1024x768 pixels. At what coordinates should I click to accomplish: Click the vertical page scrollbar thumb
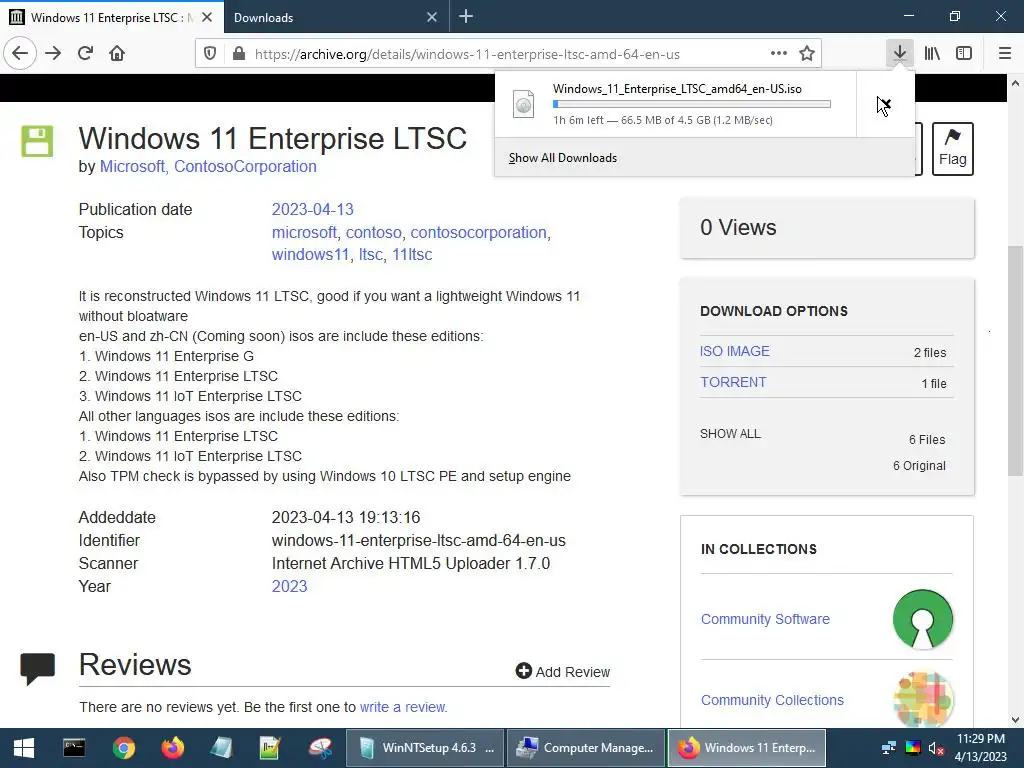click(x=1015, y=360)
